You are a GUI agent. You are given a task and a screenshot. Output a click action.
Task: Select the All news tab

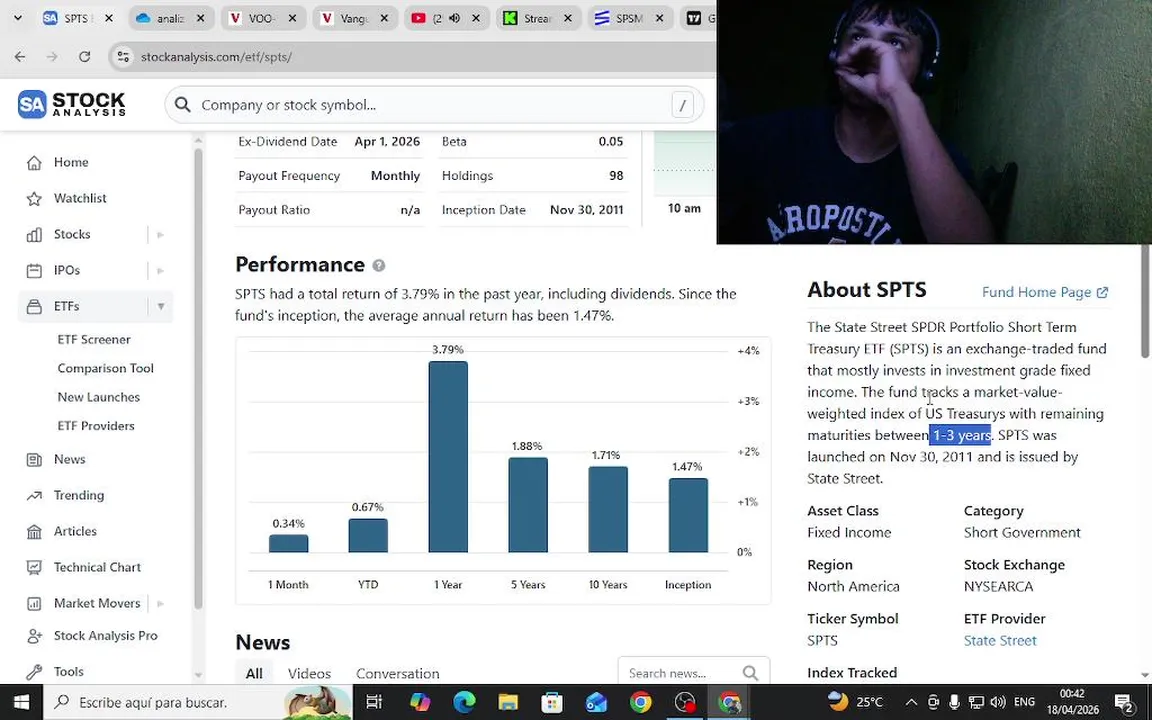pyautogui.click(x=254, y=674)
